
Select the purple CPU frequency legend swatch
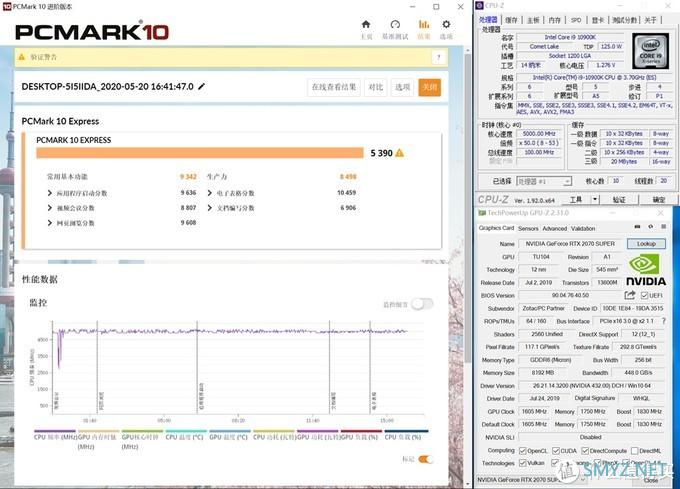55,431
